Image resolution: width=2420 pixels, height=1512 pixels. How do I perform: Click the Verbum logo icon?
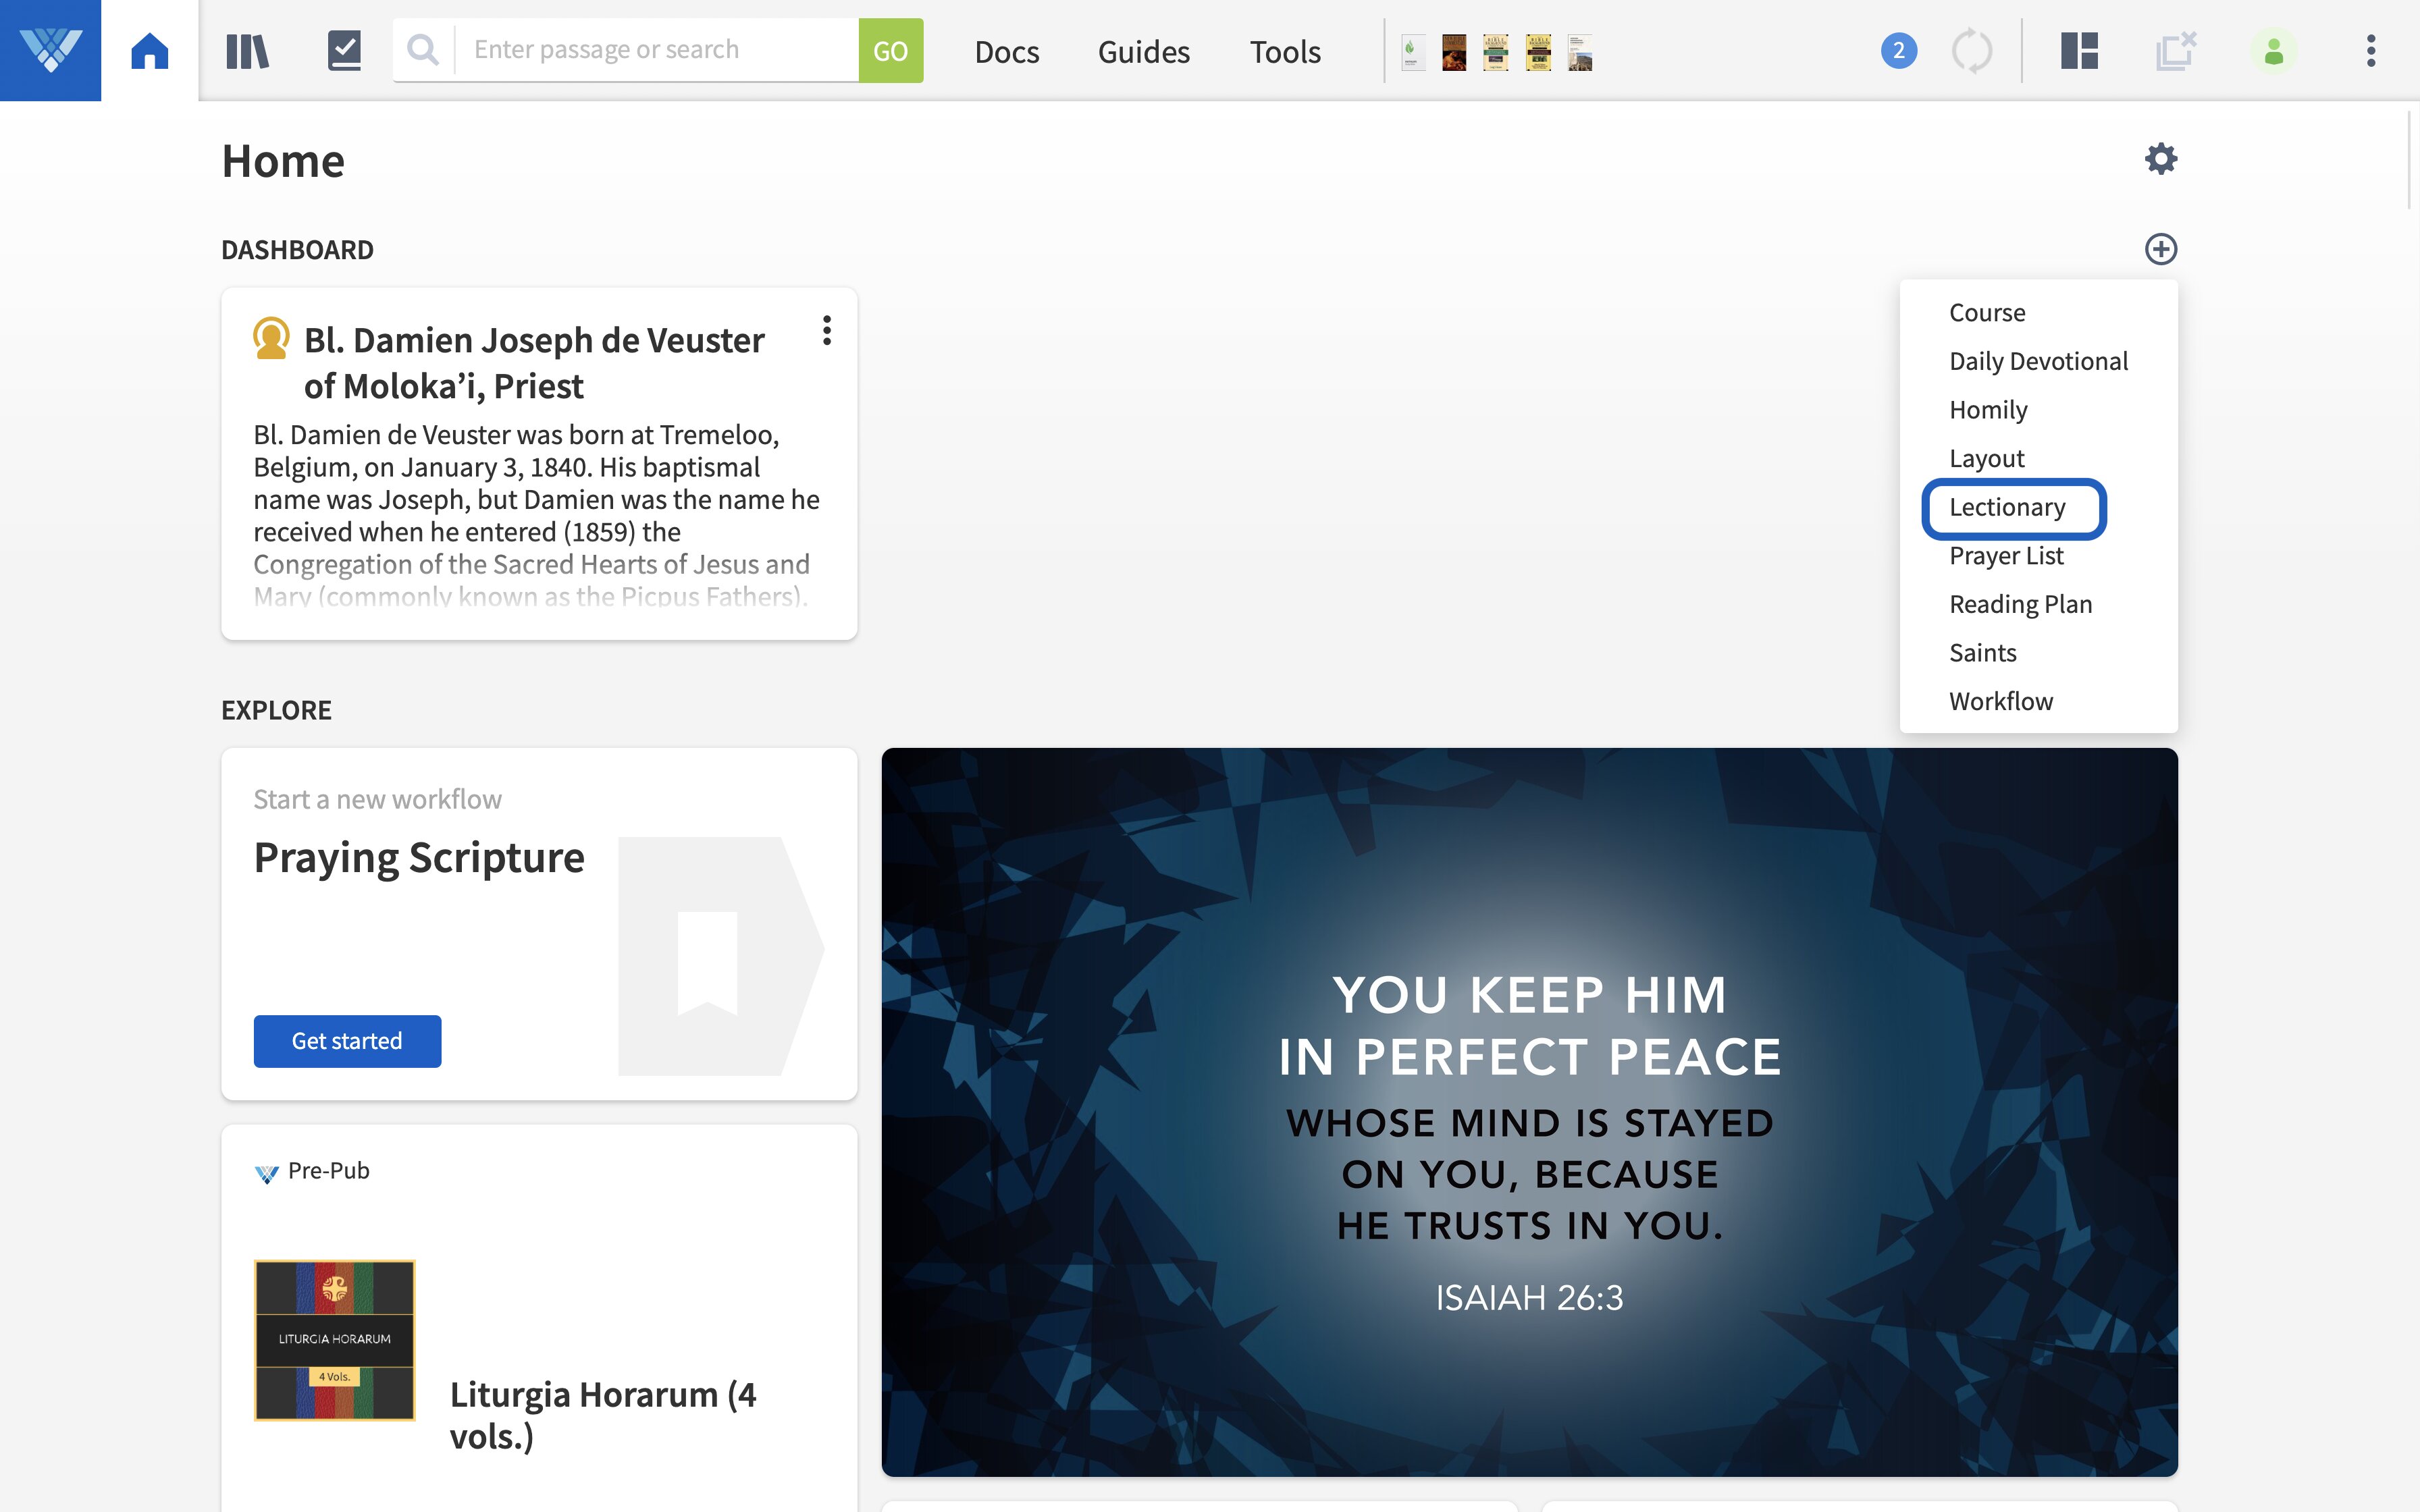click(50, 50)
